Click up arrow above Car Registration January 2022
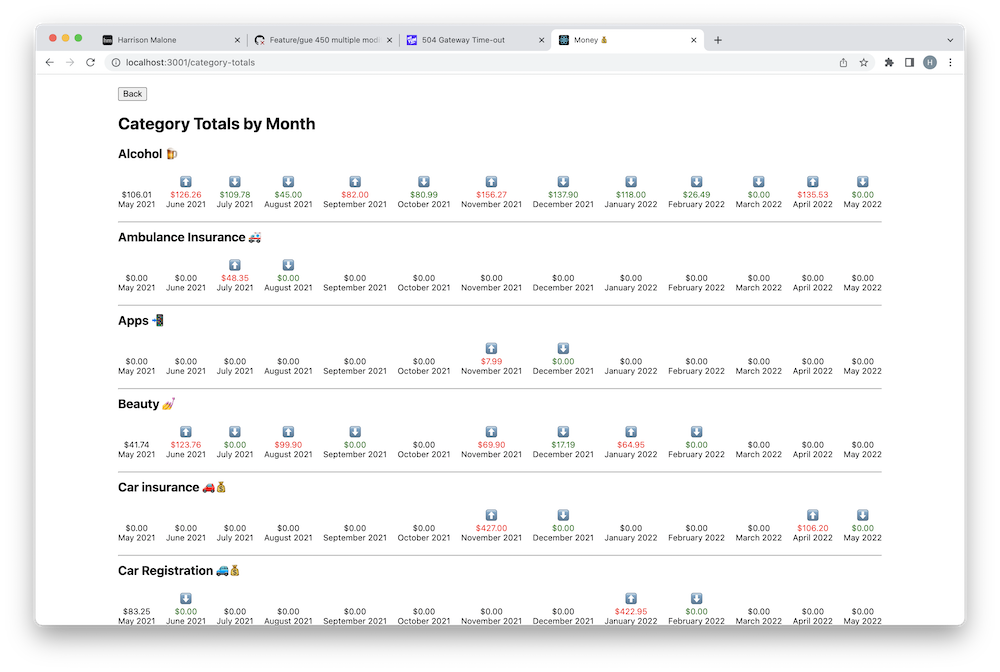This screenshot has height=672, width=1000. tap(631, 598)
